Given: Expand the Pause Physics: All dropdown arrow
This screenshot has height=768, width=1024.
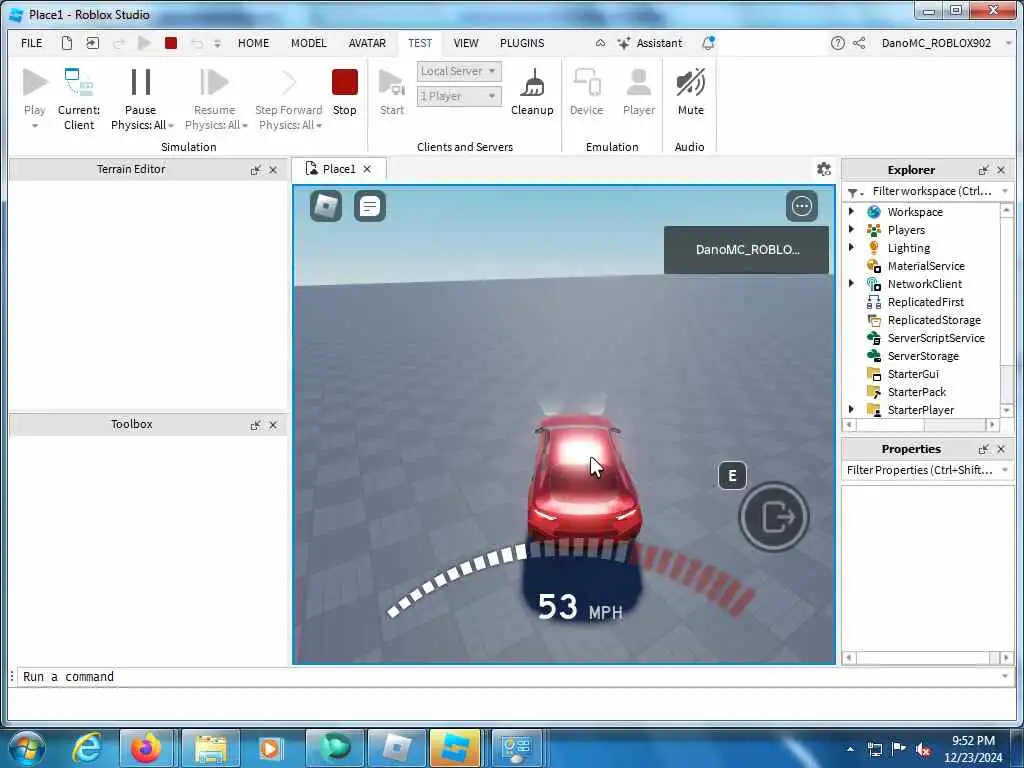Looking at the screenshot, I should click(x=171, y=125).
